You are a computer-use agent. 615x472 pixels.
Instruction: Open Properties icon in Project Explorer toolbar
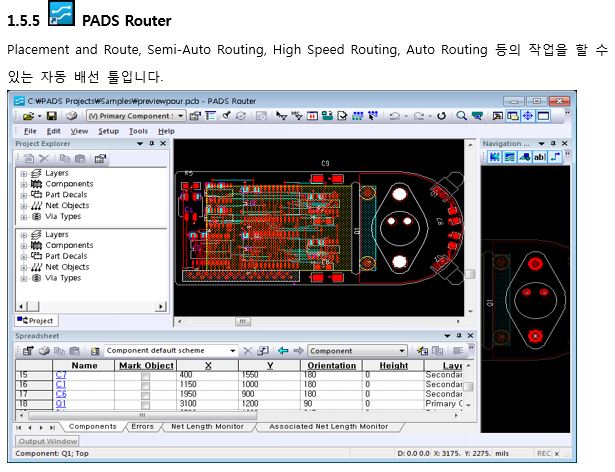pos(100,159)
